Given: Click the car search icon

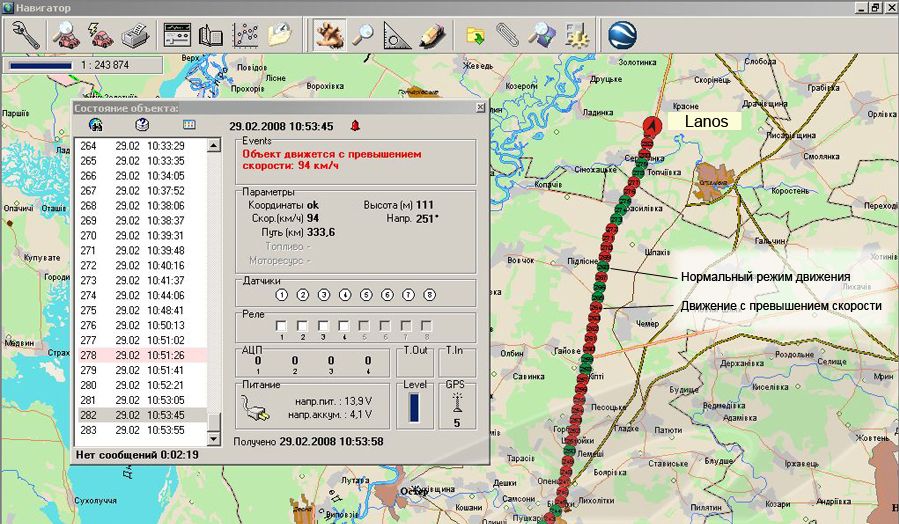Looking at the screenshot, I should pos(65,35).
